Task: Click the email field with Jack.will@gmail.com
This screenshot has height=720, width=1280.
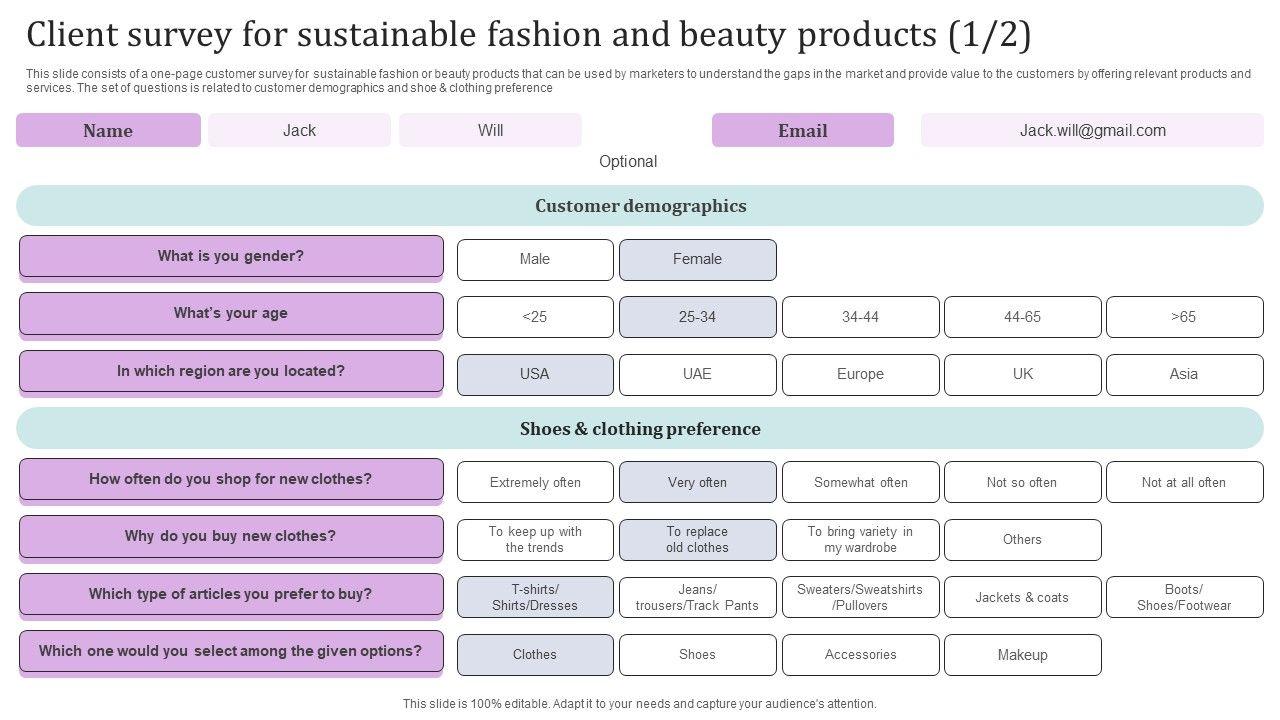Action: point(1092,130)
